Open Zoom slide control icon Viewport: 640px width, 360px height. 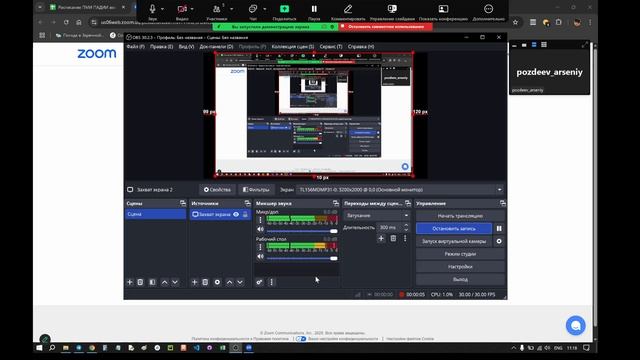392,9
